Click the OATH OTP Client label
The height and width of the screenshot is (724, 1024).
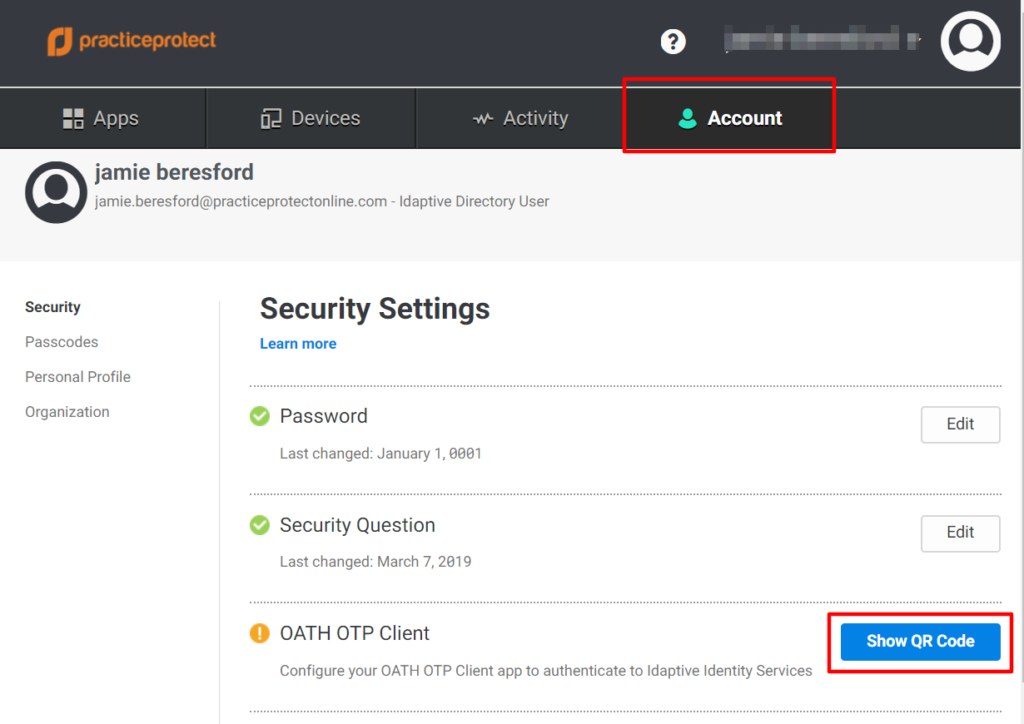pyautogui.click(x=355, y=633)
